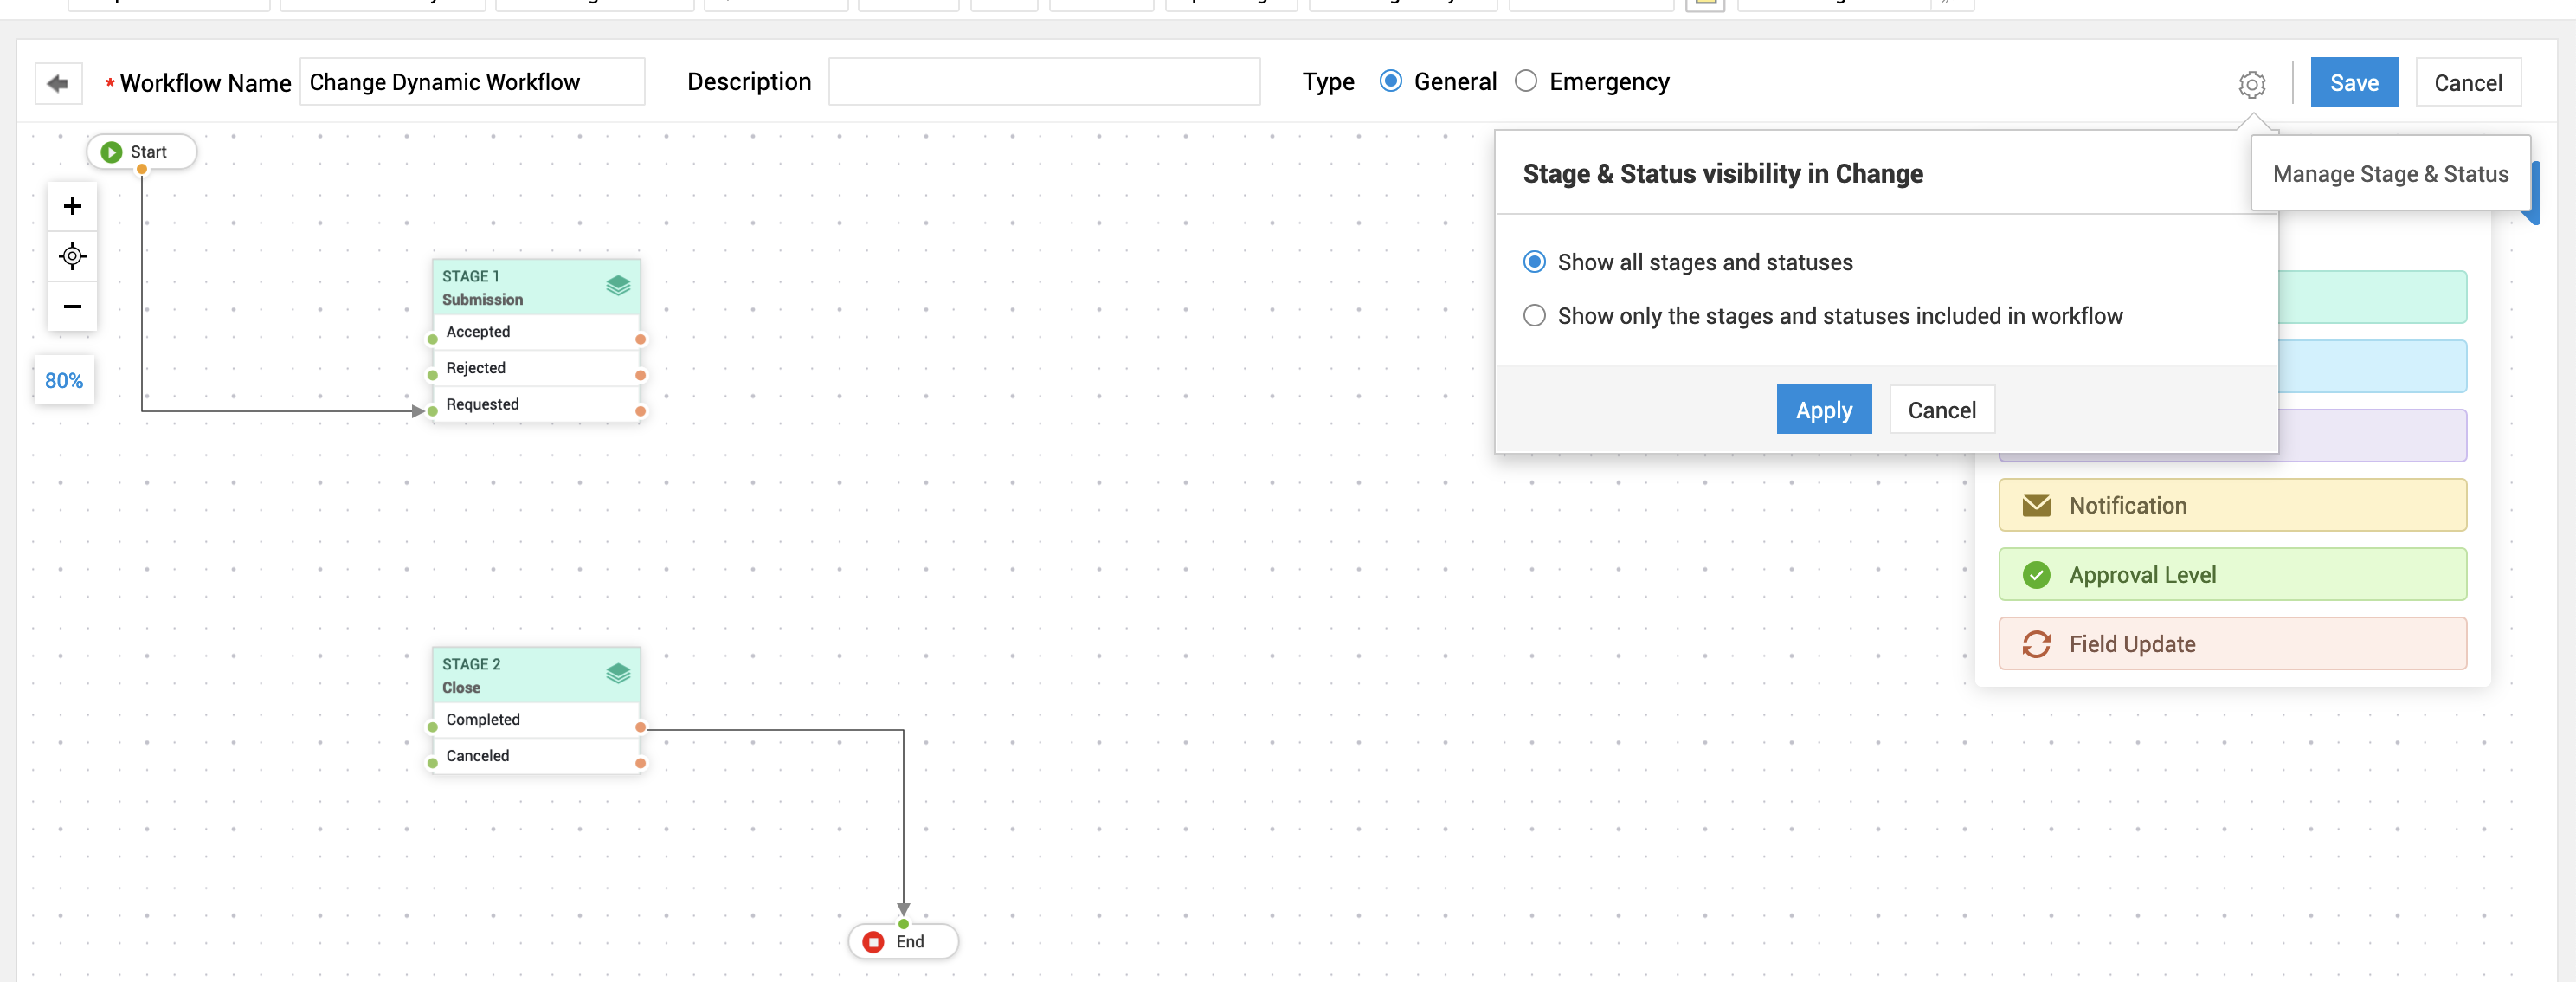The width and height of the screenshot is (2576, 982).
Task: Choose Show only stages included in workflow
Action: coord(1534,316)
